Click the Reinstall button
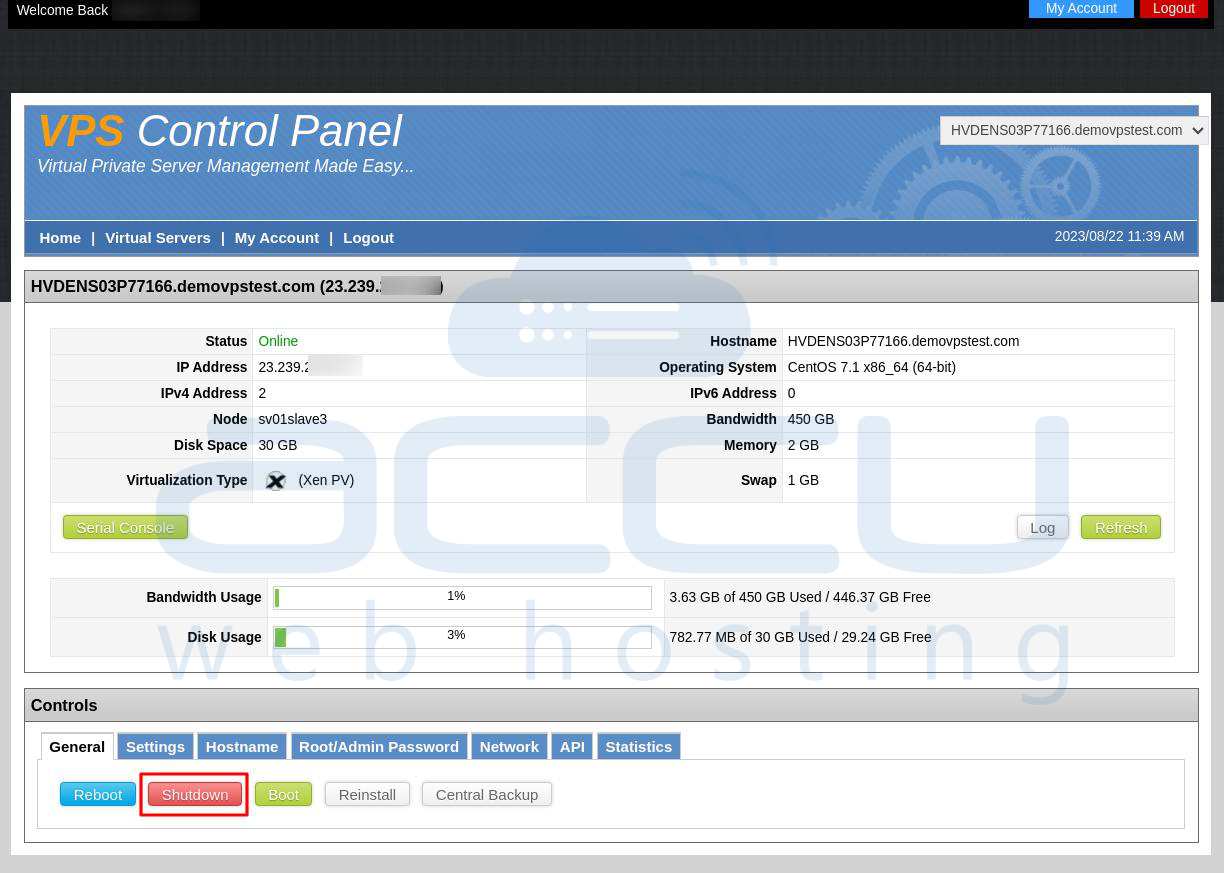This screenshot has width=1224, height=873. (x=367, y=794)
